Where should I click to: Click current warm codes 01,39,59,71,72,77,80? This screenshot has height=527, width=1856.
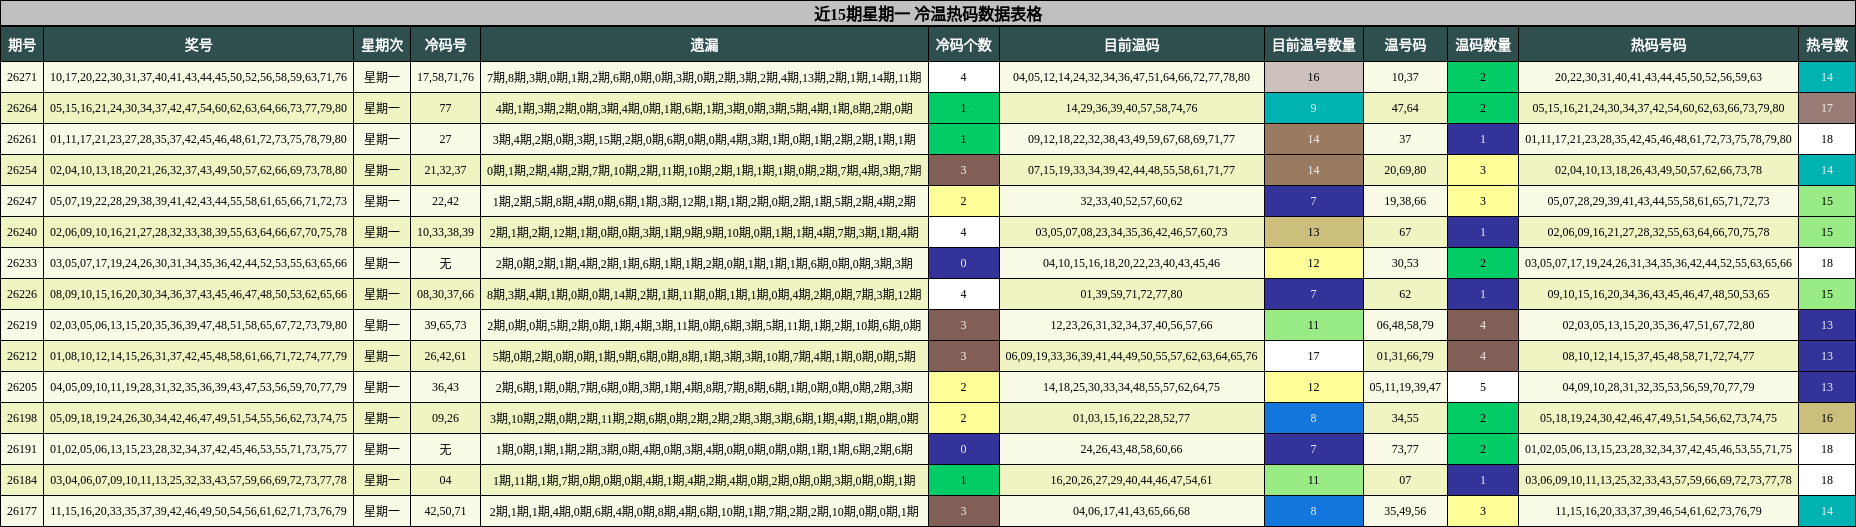point(1131,294)
